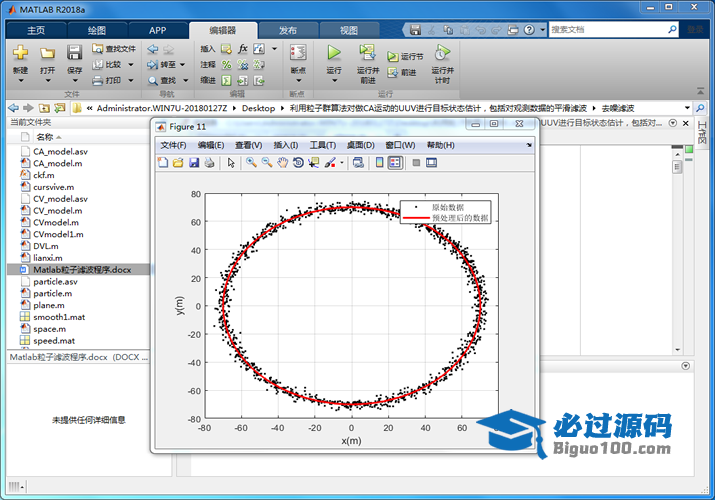Click the Save Figure disk icon
Viewport: 715px width, 500px height.
coord(193,162)
